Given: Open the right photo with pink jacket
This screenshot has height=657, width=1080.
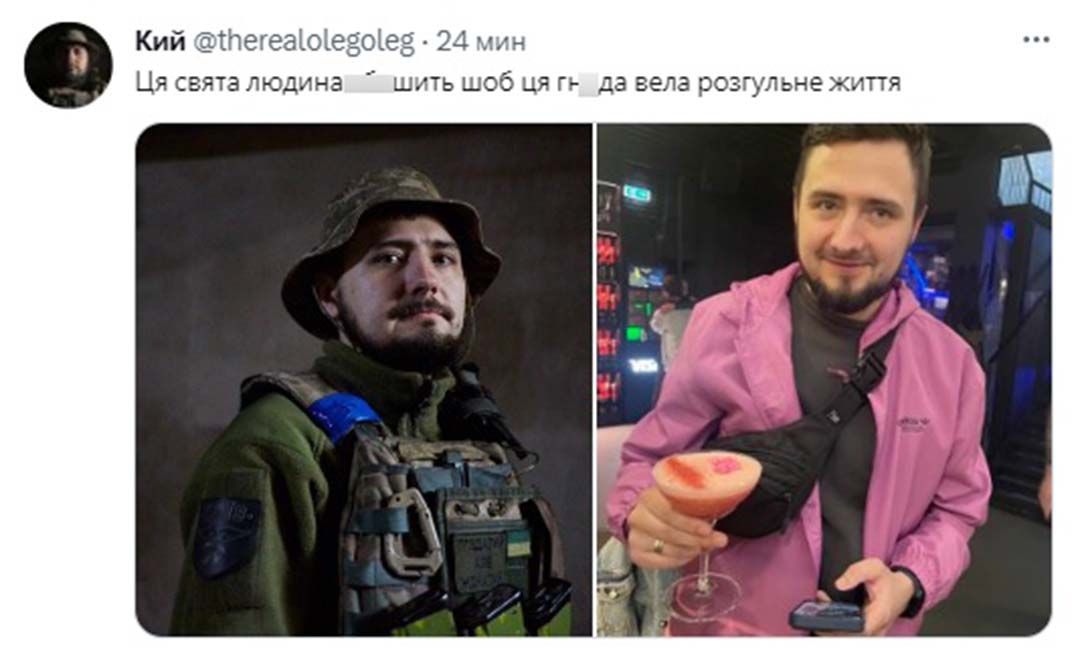Looking at the screenshot, I should coord(824,379).
